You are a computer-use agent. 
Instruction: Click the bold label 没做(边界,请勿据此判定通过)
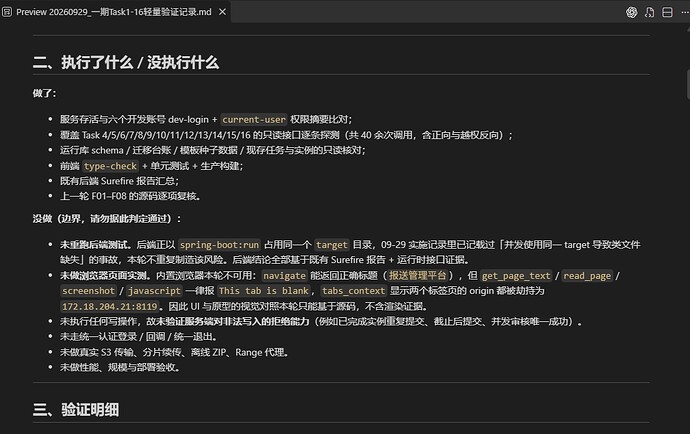(x=106, y=219)
